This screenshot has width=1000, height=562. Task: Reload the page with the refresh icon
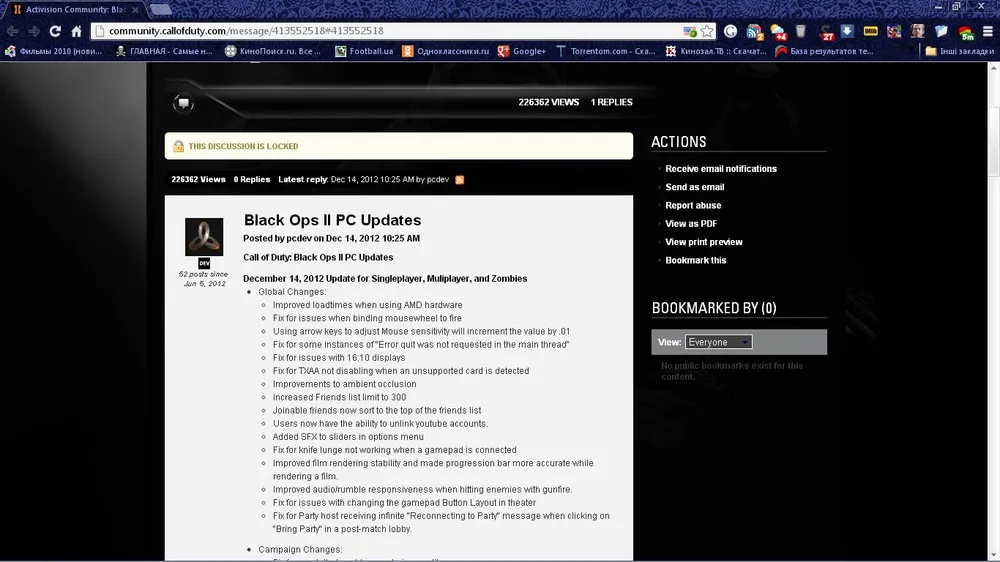pyautogui.click(x=55, y=31)
